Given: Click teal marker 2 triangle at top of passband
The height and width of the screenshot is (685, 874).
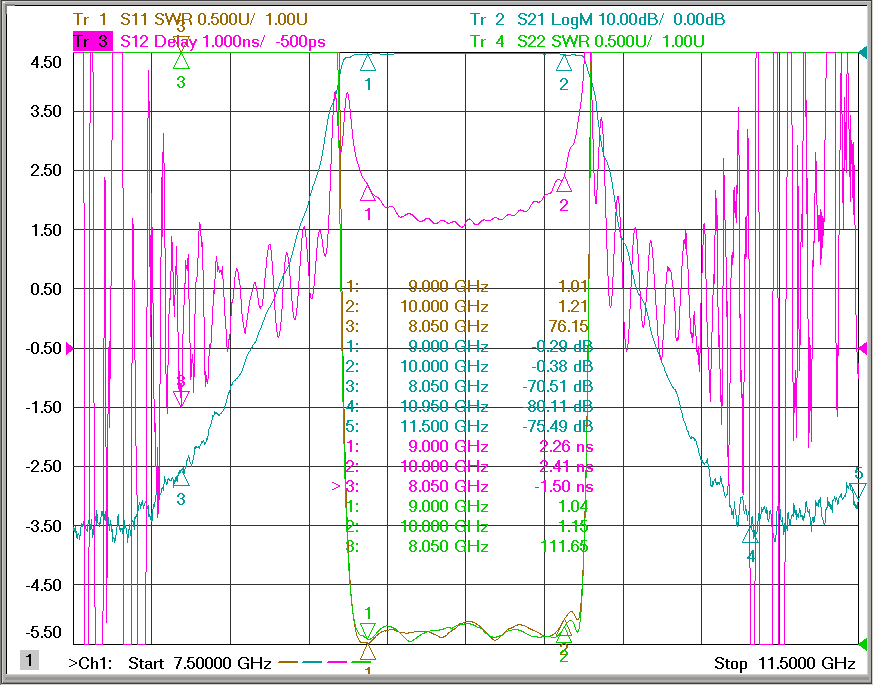Looking at the screenshot, I should click(564, 64).
